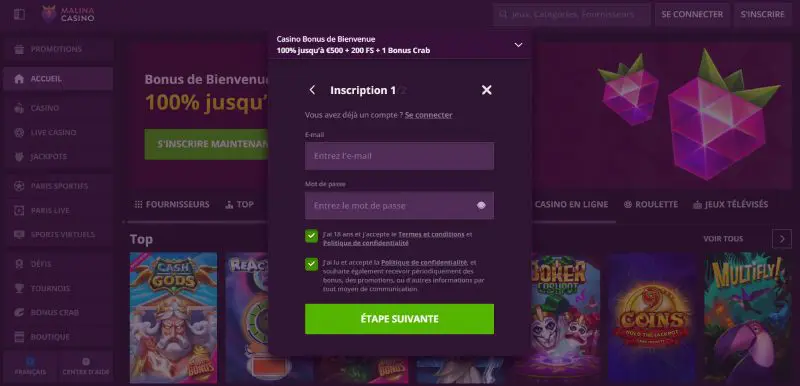Open the Centre d'aide help icon

(86, 361)
